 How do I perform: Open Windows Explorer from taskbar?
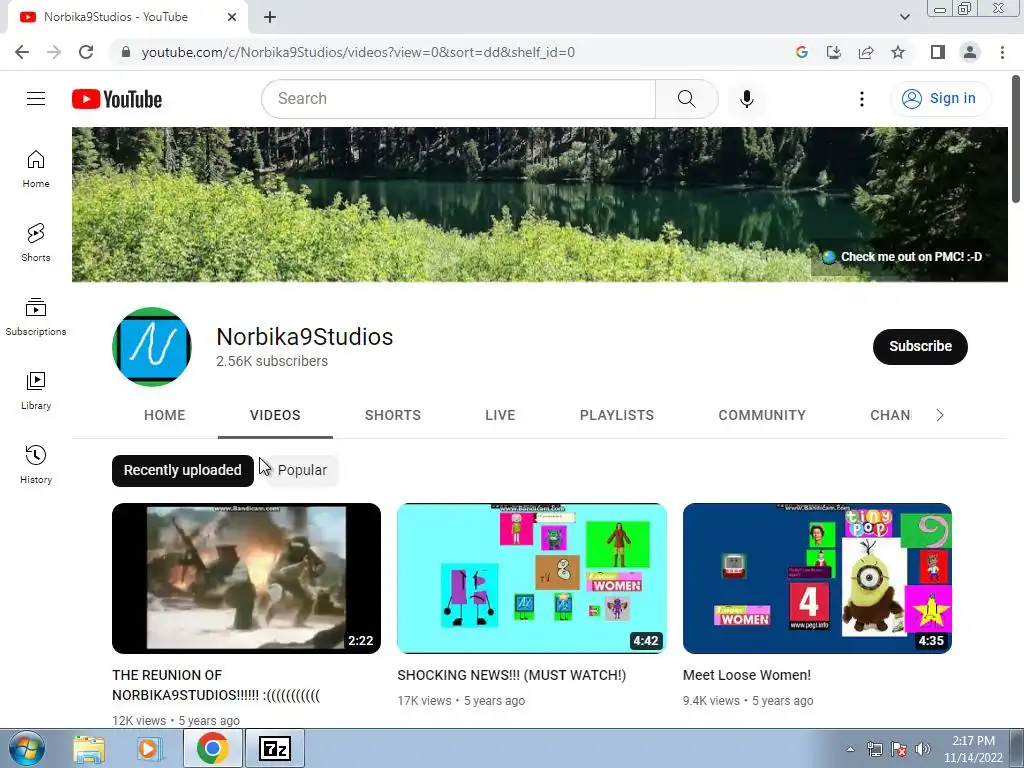(89, 749)
